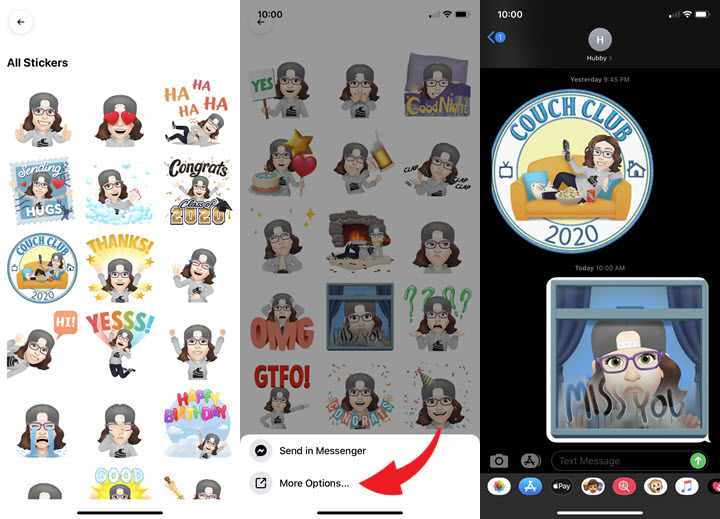Select the HI! speech bubble sticker
The image size is (720, 519).
(x=42, y=344)
